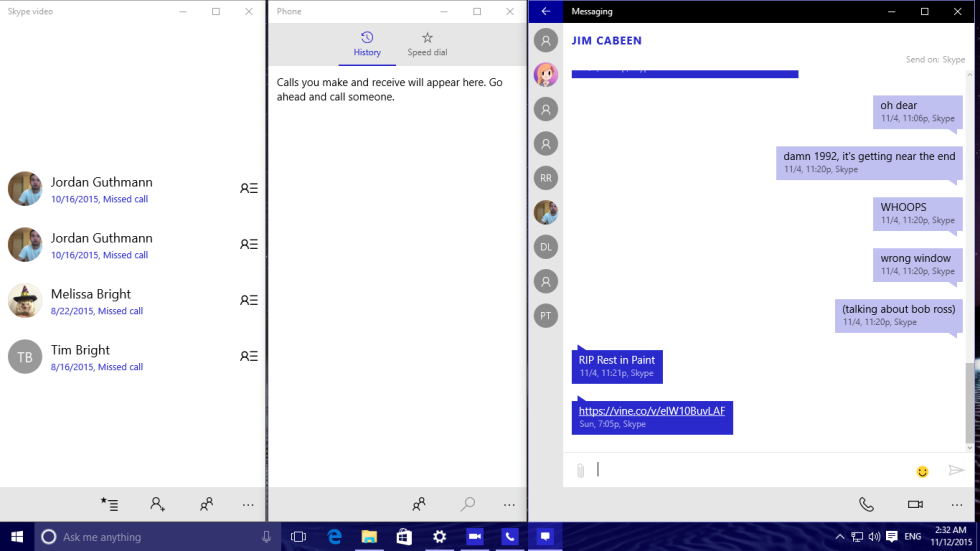980x551 pixels.
Task: Open Task View on taskbar
Action: [299, 537]
